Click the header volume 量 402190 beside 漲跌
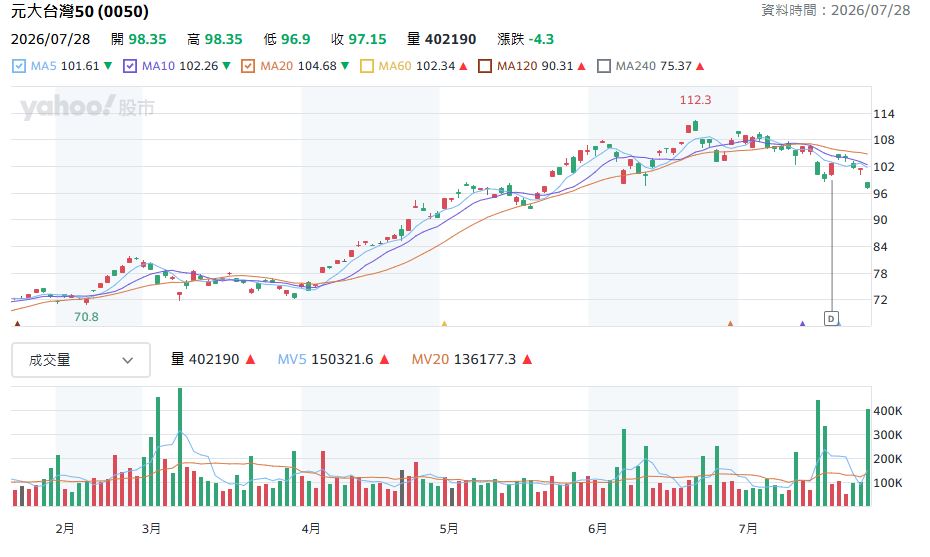The image size is (930, 557). 441,40
